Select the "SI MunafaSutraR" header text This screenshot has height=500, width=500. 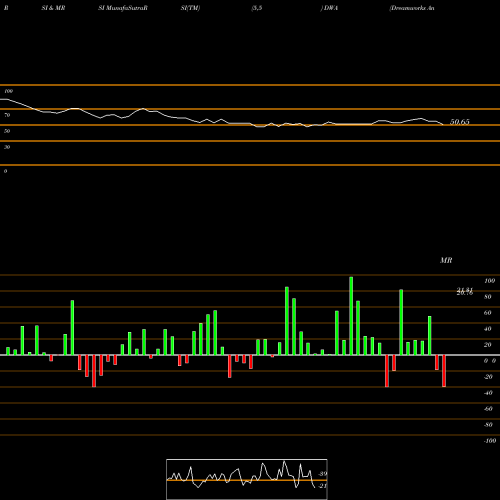click(123, 8)
